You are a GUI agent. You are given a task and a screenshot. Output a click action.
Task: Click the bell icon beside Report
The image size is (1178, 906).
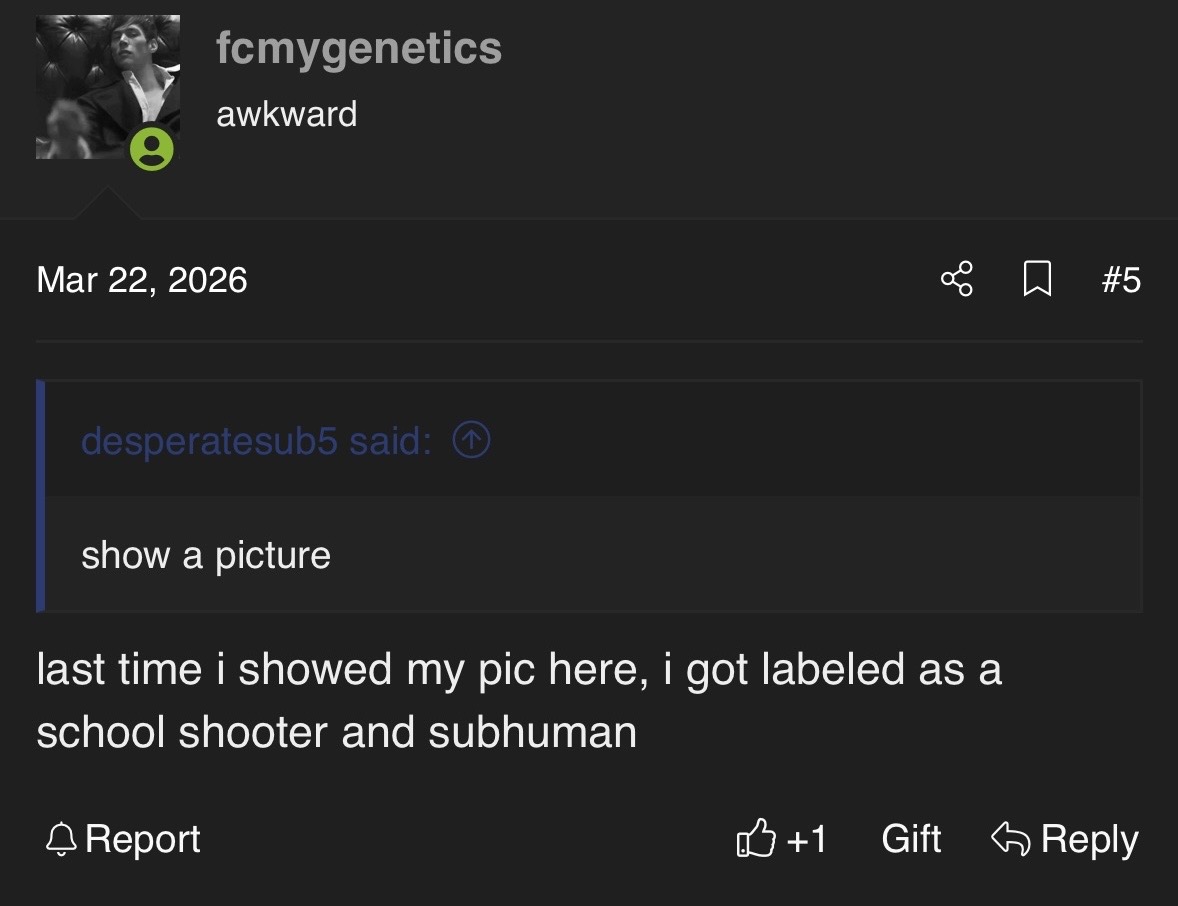click(x=62, y=838)
